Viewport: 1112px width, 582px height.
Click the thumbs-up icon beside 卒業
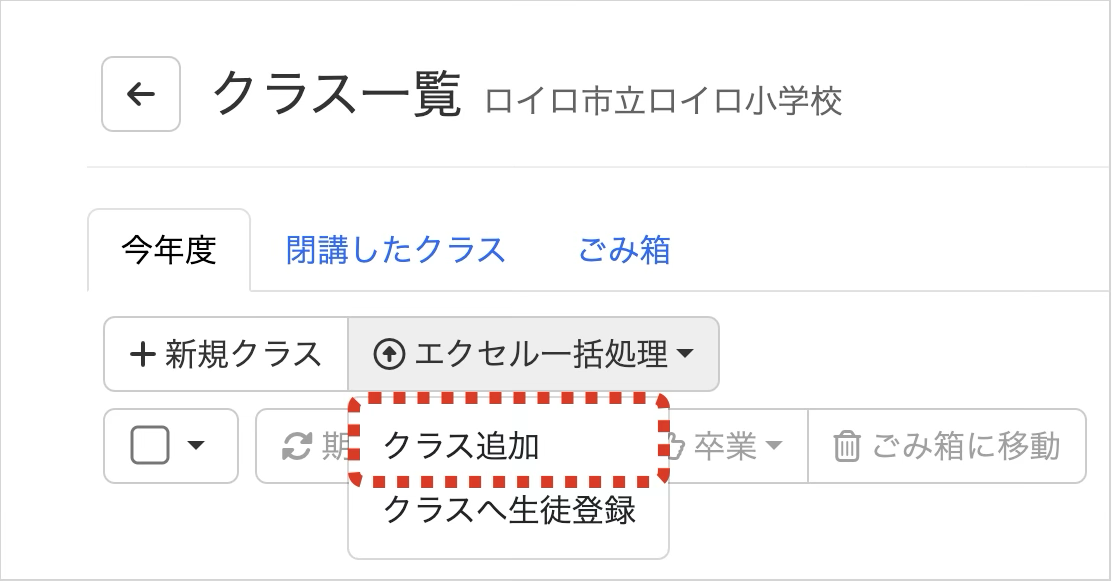(676, 447)
